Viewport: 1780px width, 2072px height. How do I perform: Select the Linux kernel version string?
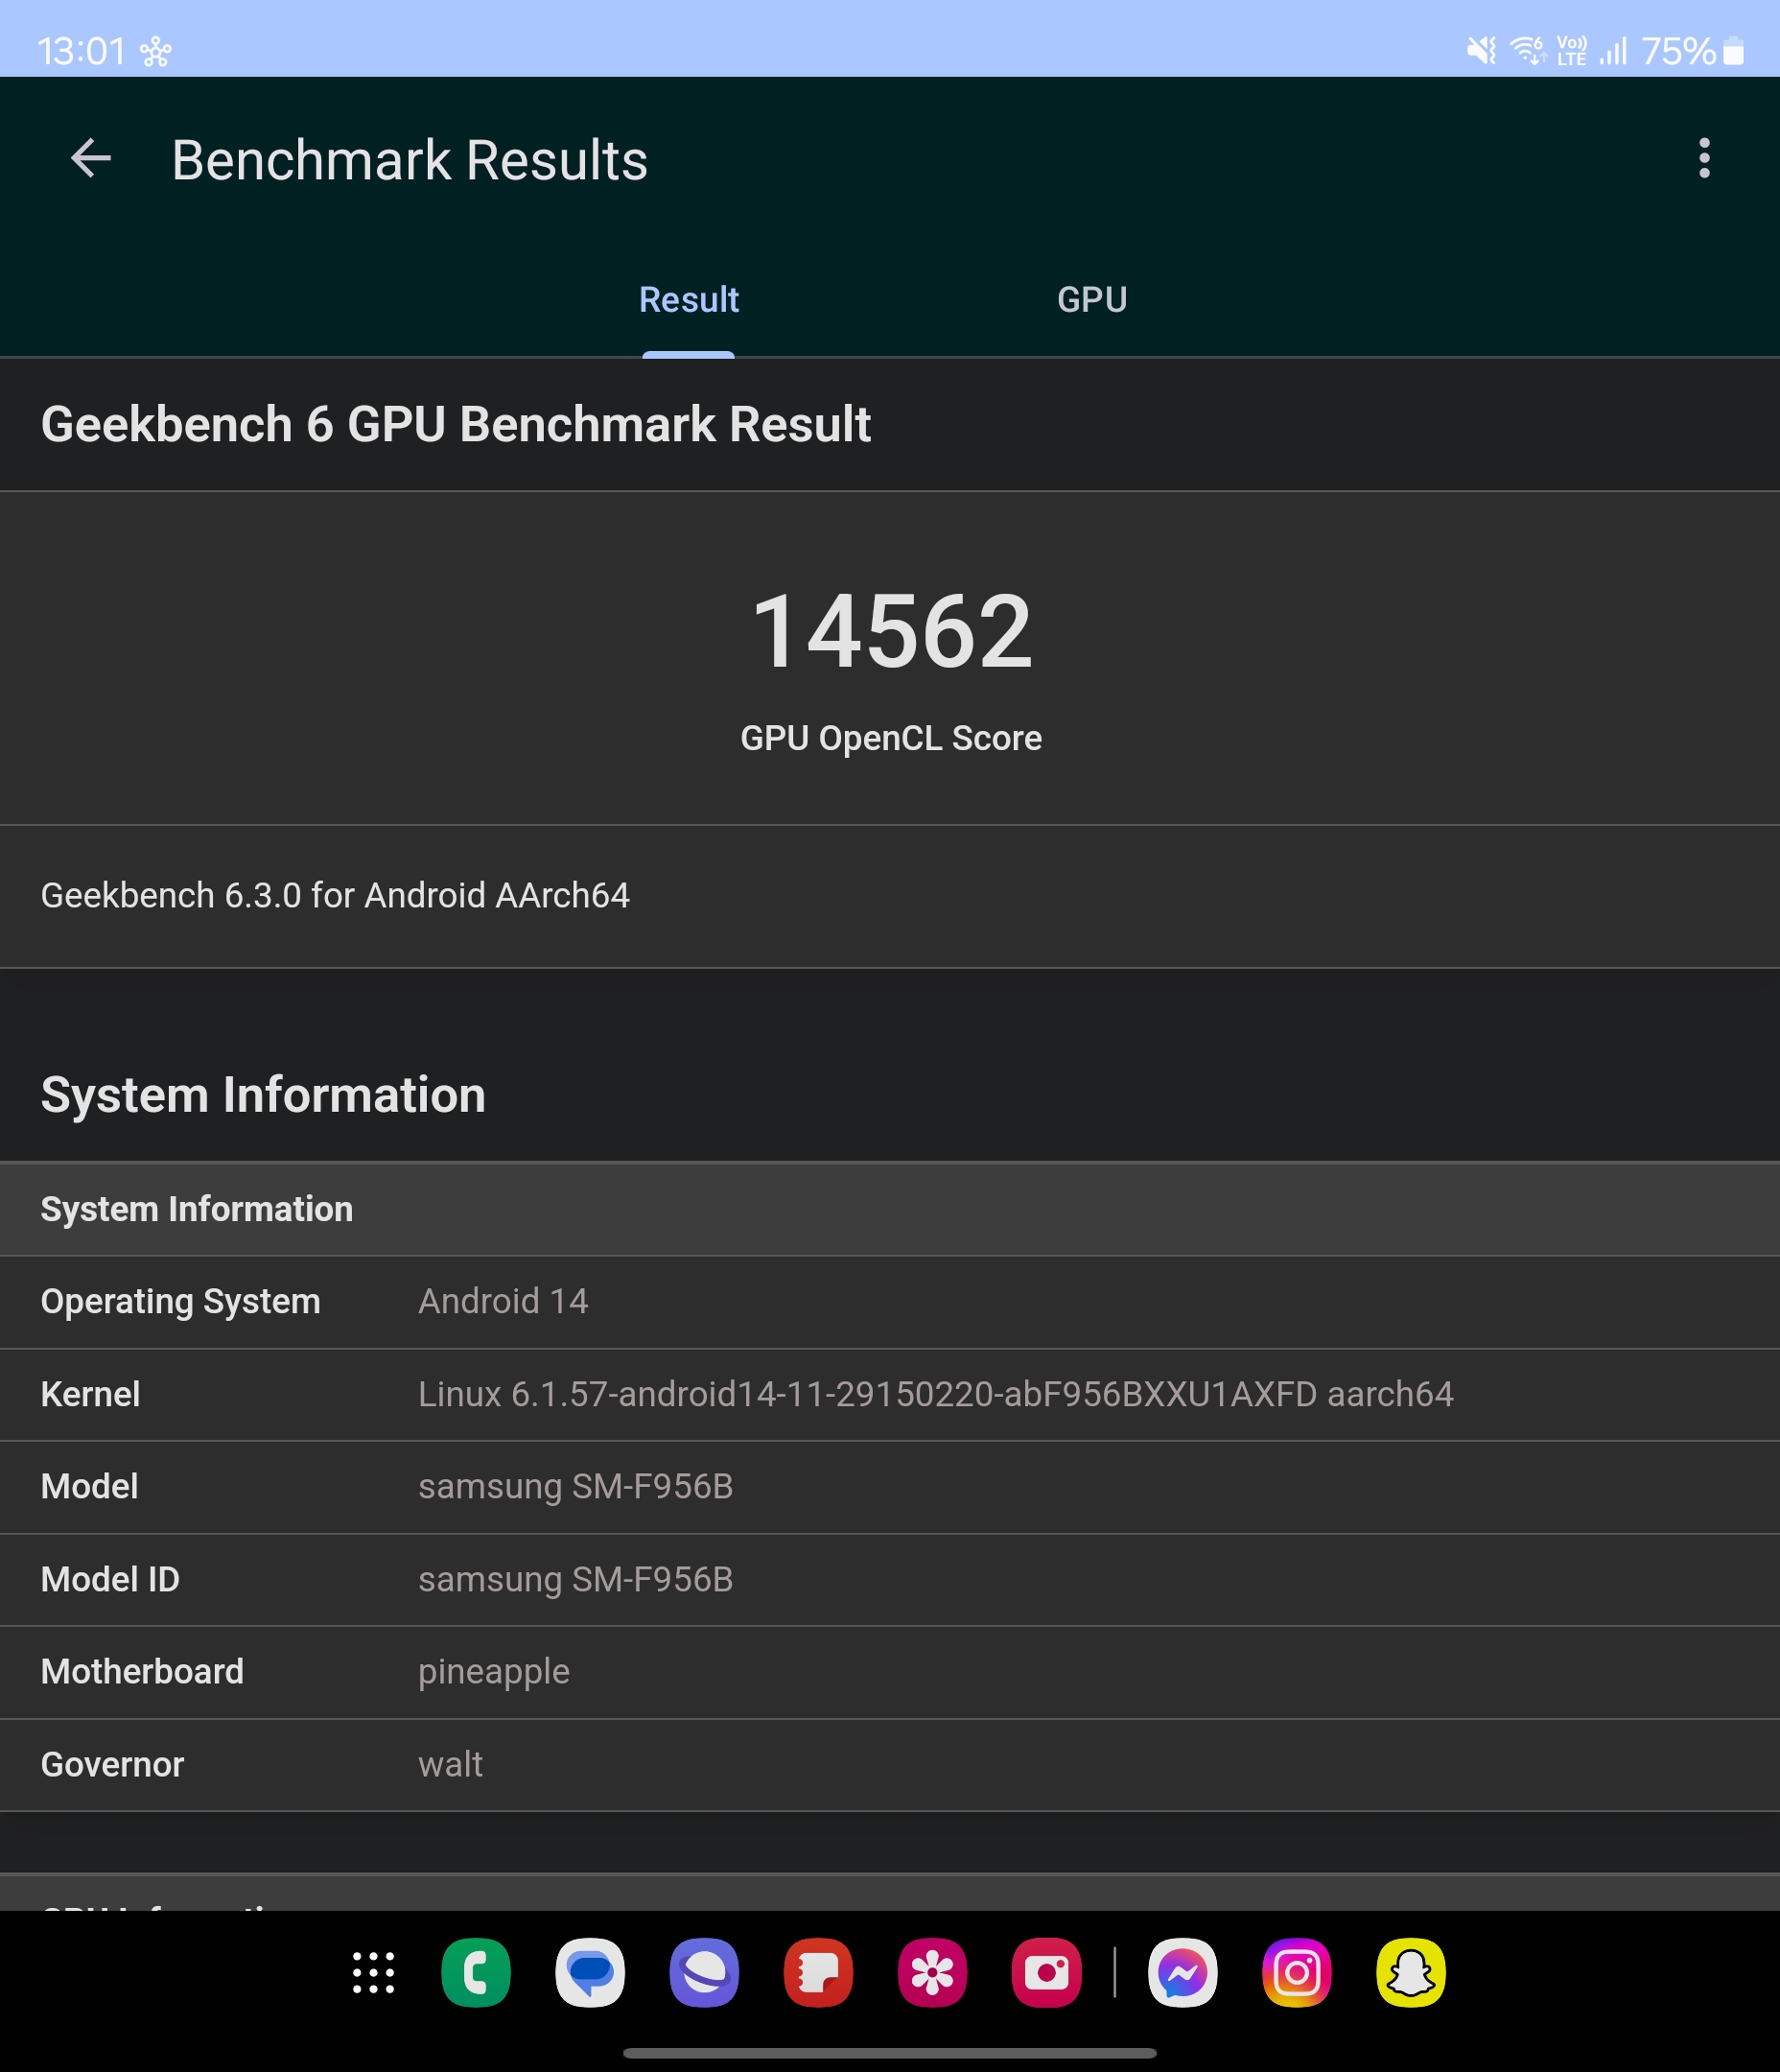(936, 1394)
